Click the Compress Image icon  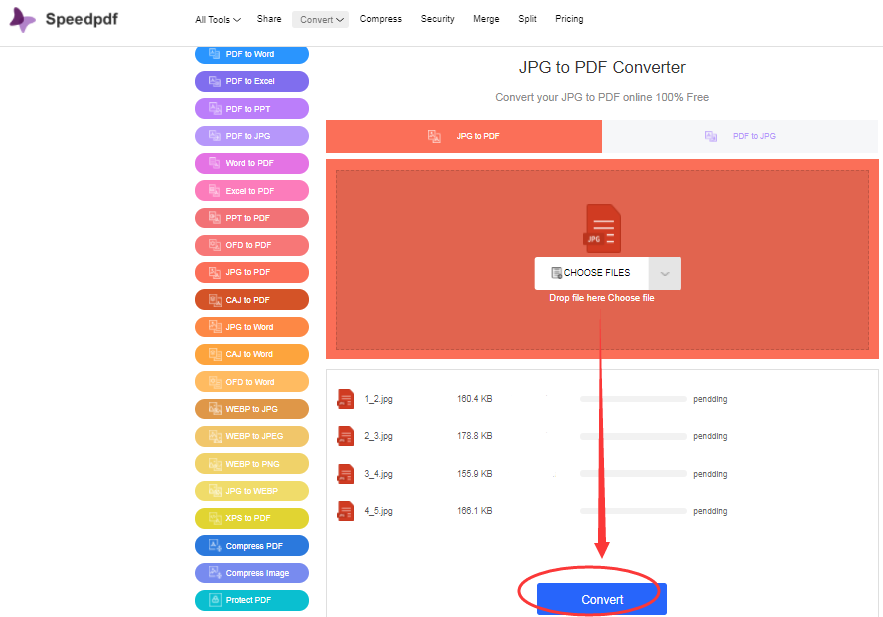[215, 573]
